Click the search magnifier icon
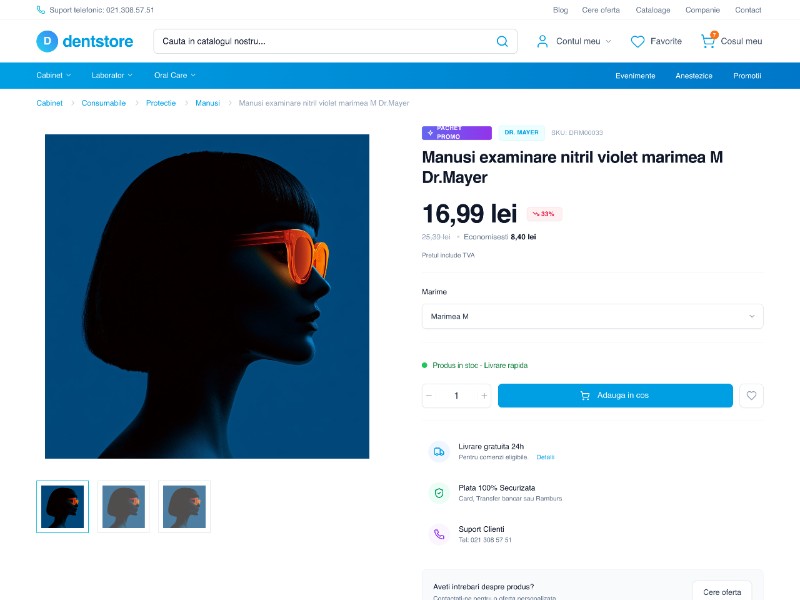This screenshot has height=600, width=800. (502, 41)
